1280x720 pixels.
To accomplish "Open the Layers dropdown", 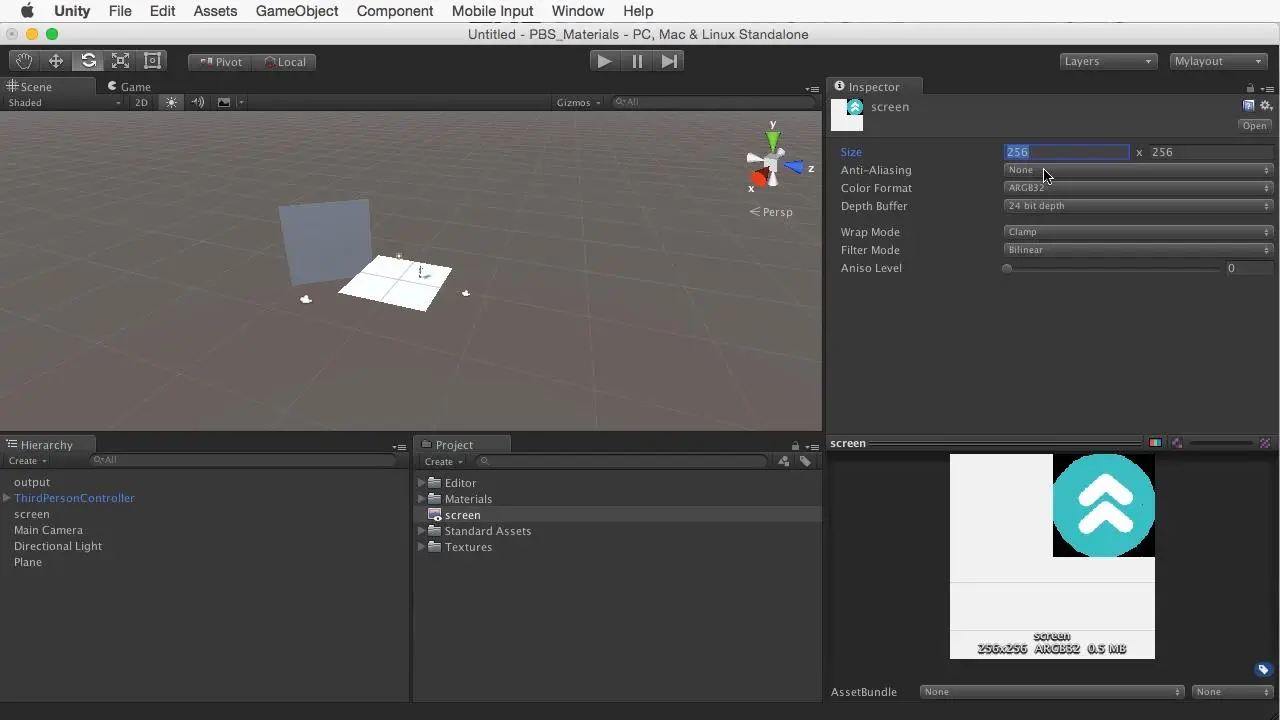I will click(1109, 61).
